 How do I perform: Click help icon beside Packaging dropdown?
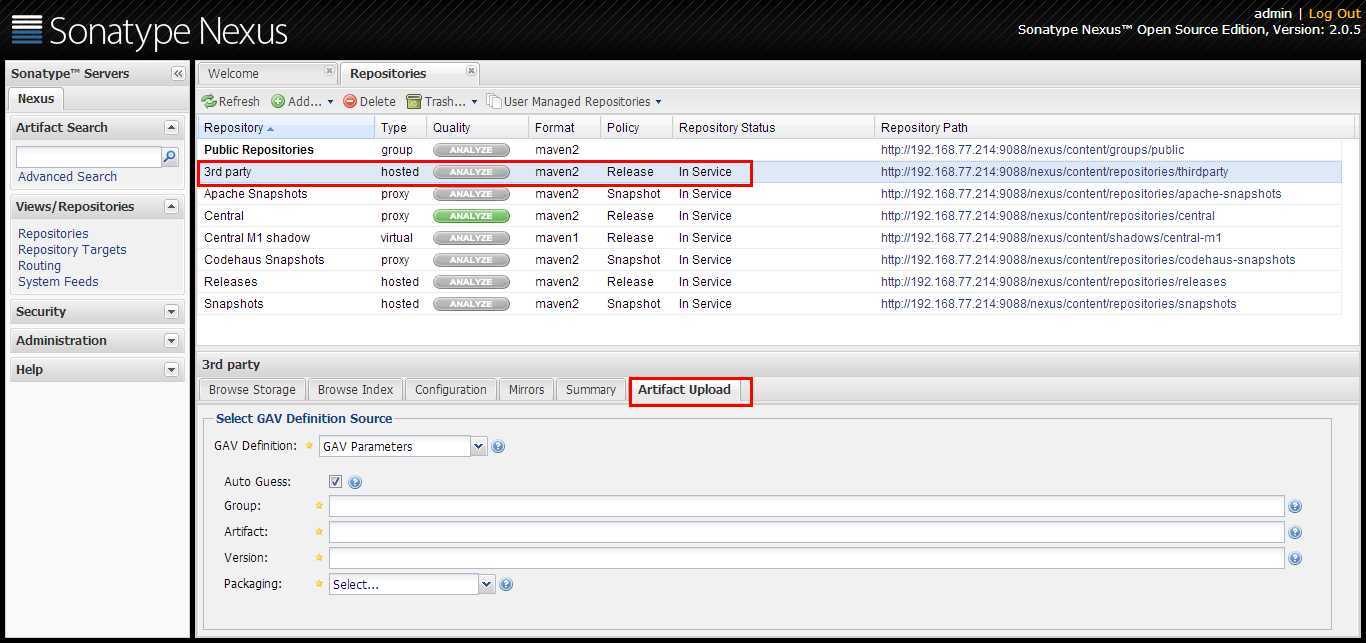click(x=506, y=585)
